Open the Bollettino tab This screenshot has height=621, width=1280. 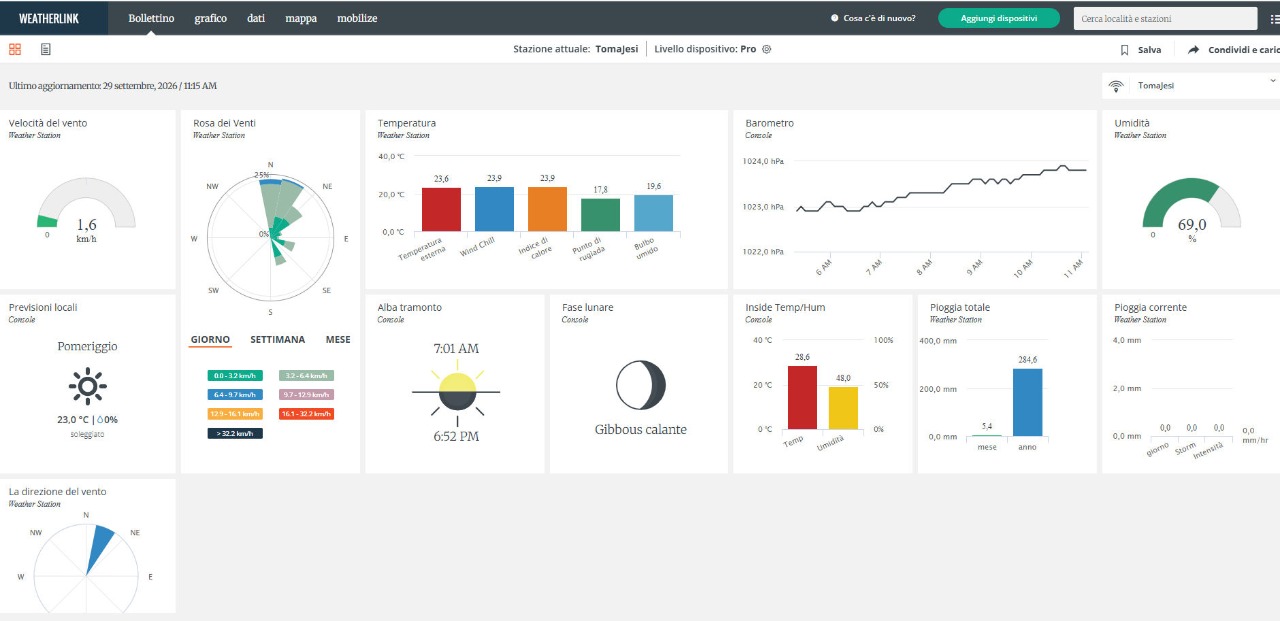tap(151, 18)
